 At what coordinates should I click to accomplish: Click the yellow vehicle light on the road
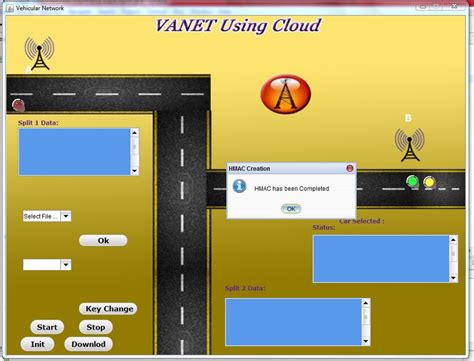[x=429, y=182]
